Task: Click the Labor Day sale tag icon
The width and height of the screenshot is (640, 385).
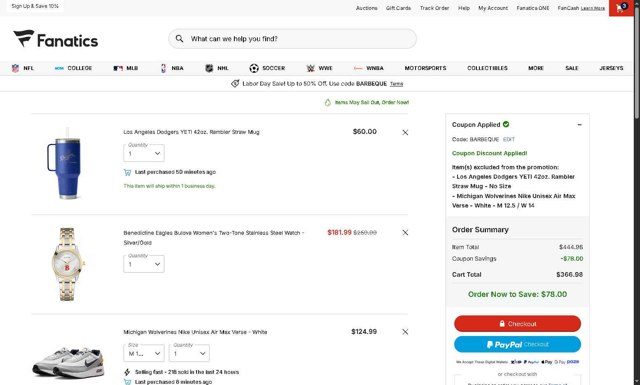Action: click(235, 84)
